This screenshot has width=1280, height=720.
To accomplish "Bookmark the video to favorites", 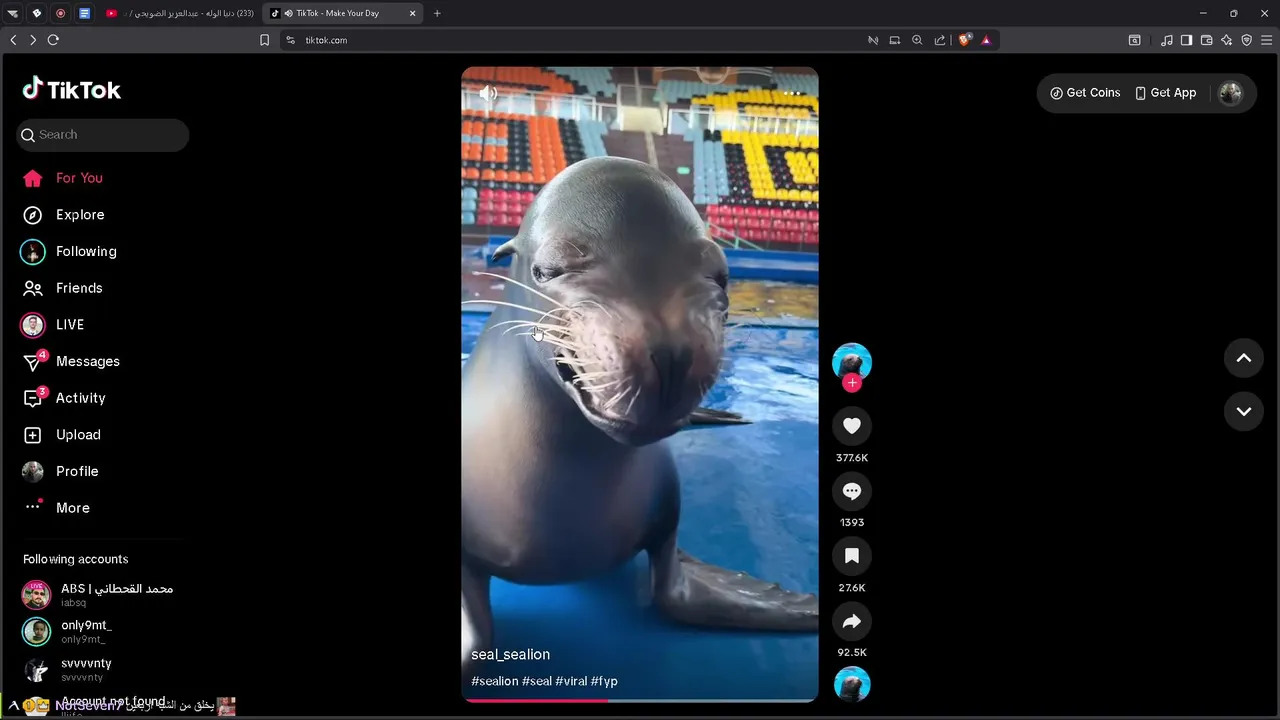I will coord(852,556).
